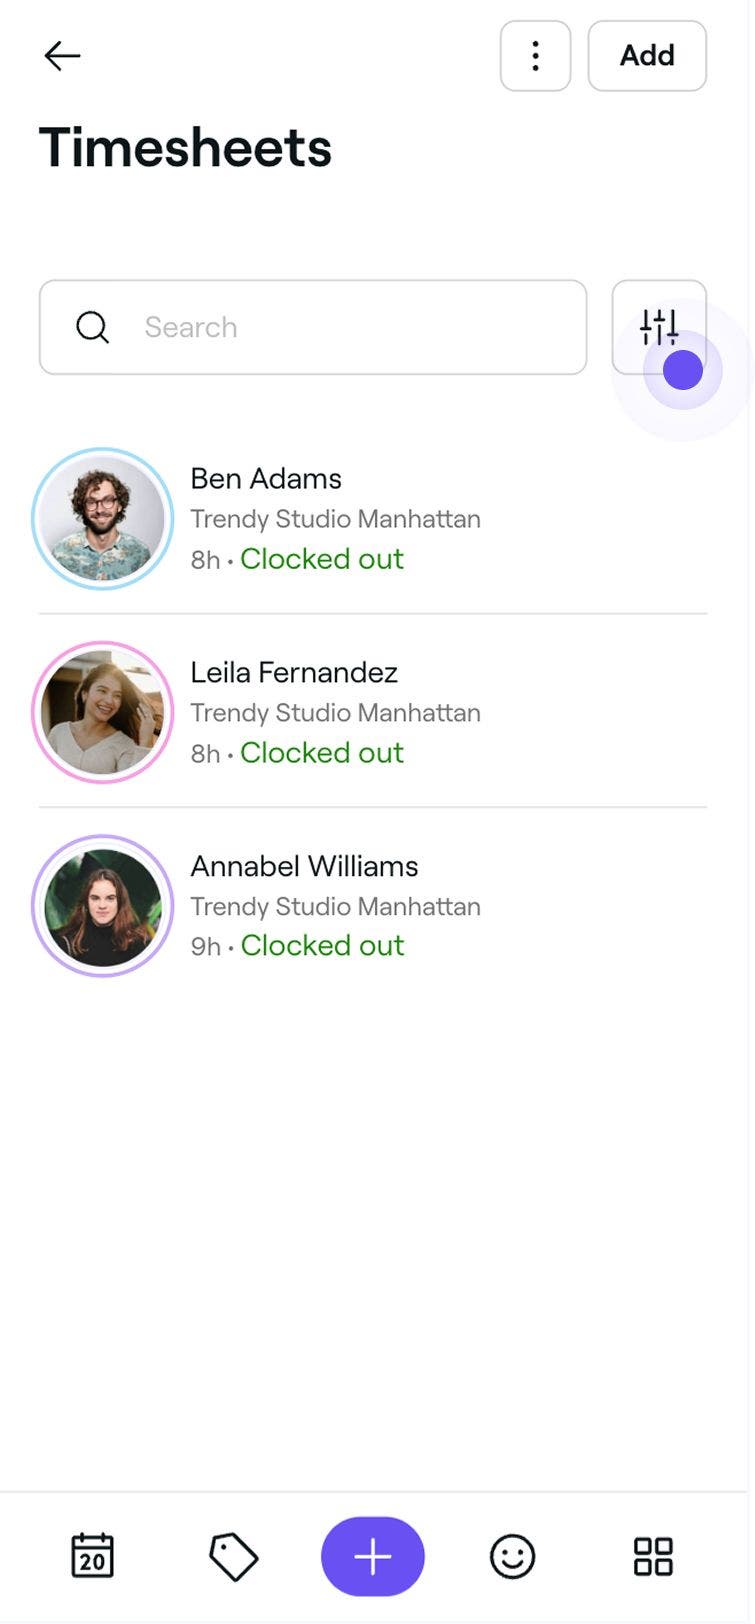Image resolution: width=755 pixels, height=1624 pixels.
Task: Tap the purple plus quick-add button
Action: 372,1556
